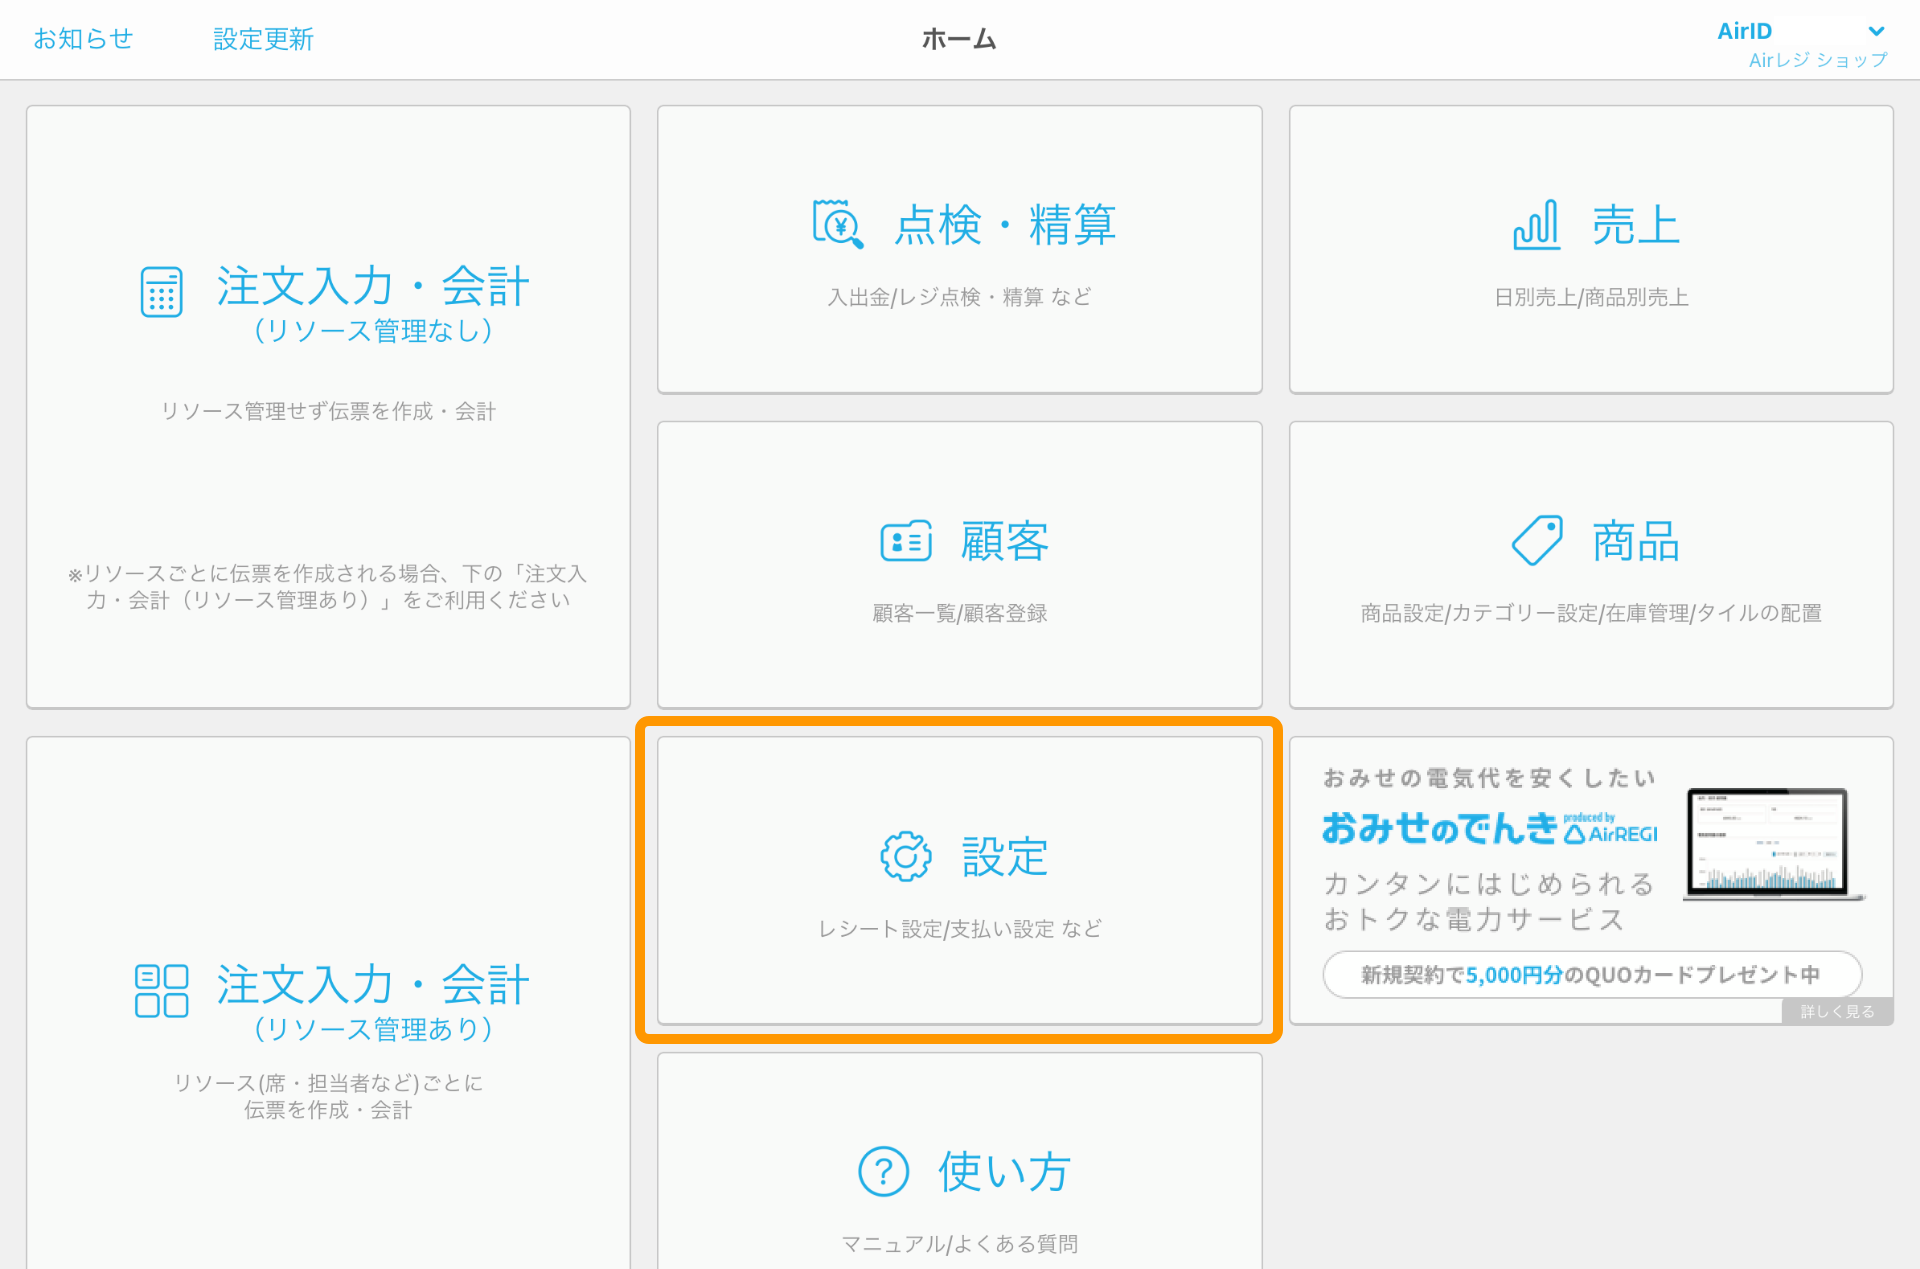Viewport: 1920px width, 1269px height.
Task: Click the リソース管理せず伝票を作成・会計 description
Action: point(328,411)
